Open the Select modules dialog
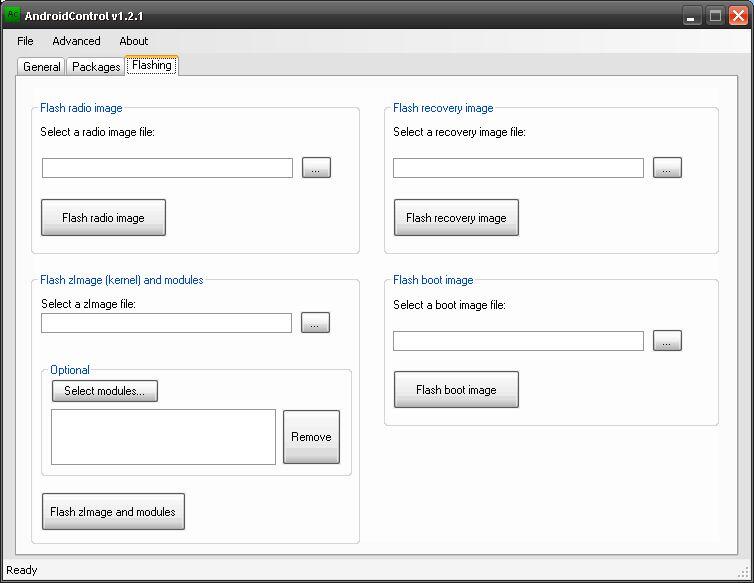The height and width of the screenshot is (583, 754). coord(105,391)
